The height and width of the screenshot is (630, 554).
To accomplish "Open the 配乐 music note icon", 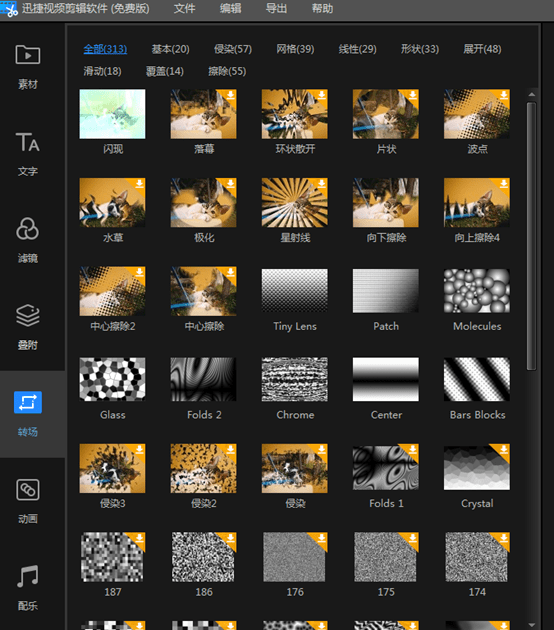I will coord(28,576).
